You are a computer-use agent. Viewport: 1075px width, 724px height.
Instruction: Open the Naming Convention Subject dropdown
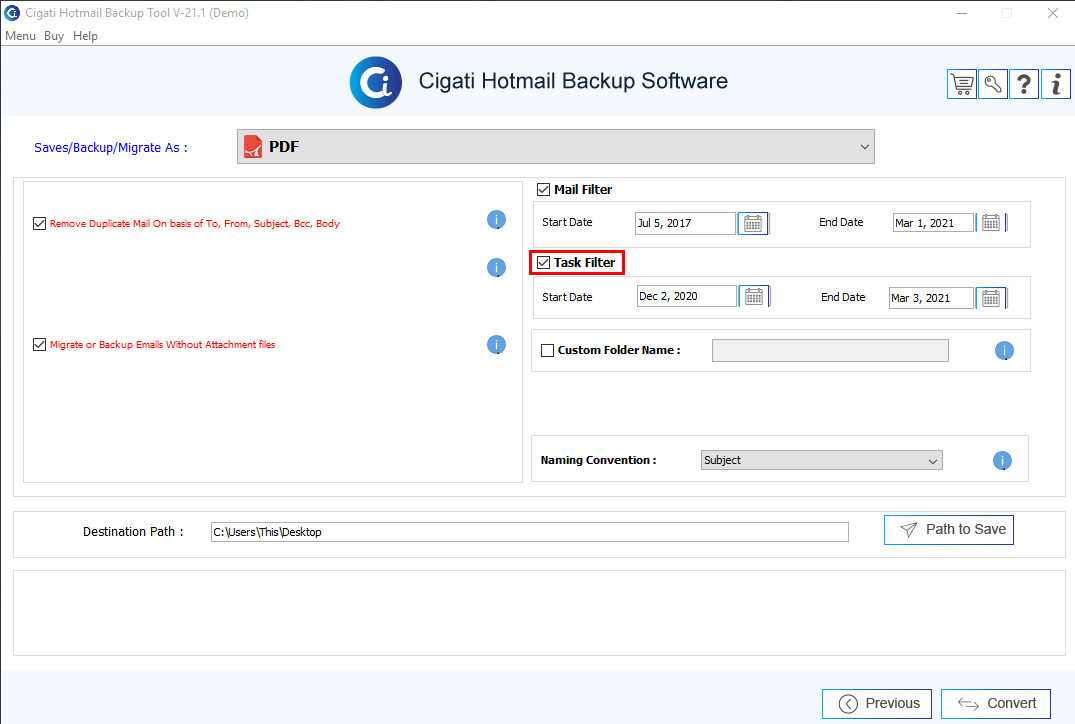tap(822, 460)
